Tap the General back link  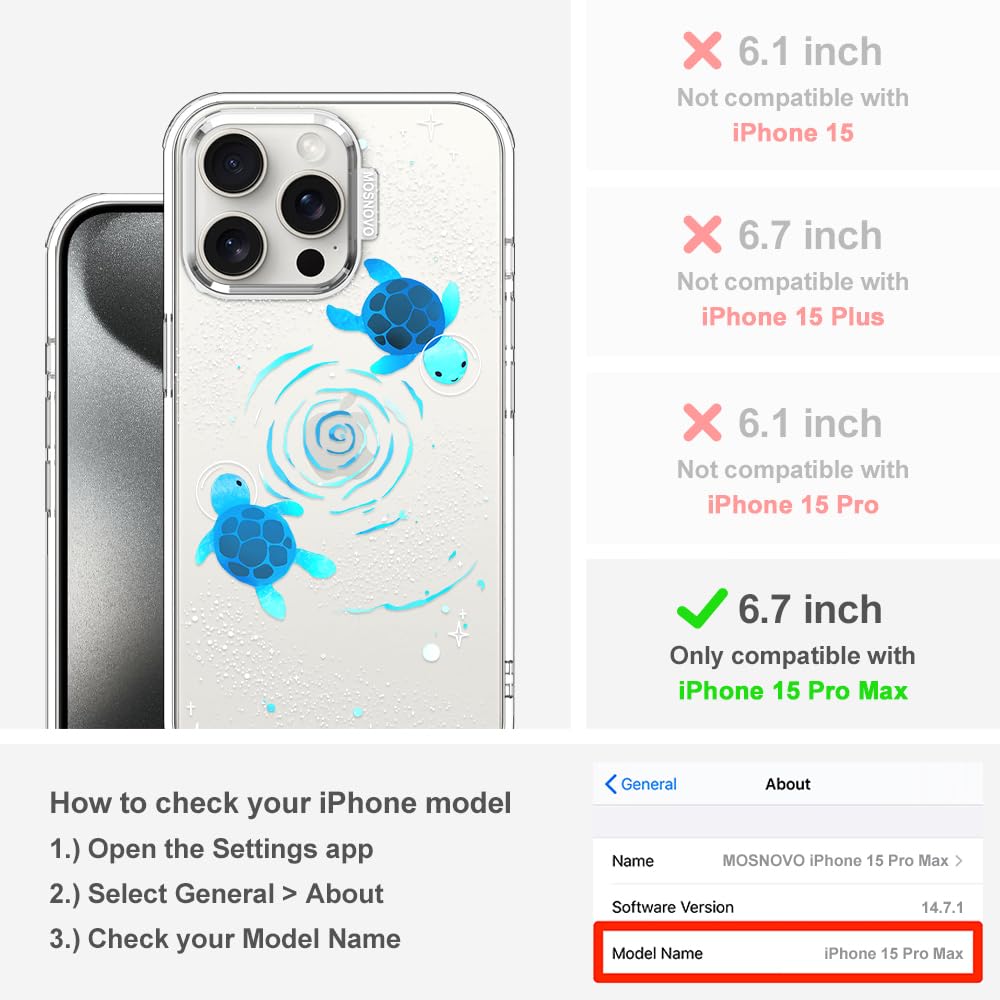tap(641, 784)
